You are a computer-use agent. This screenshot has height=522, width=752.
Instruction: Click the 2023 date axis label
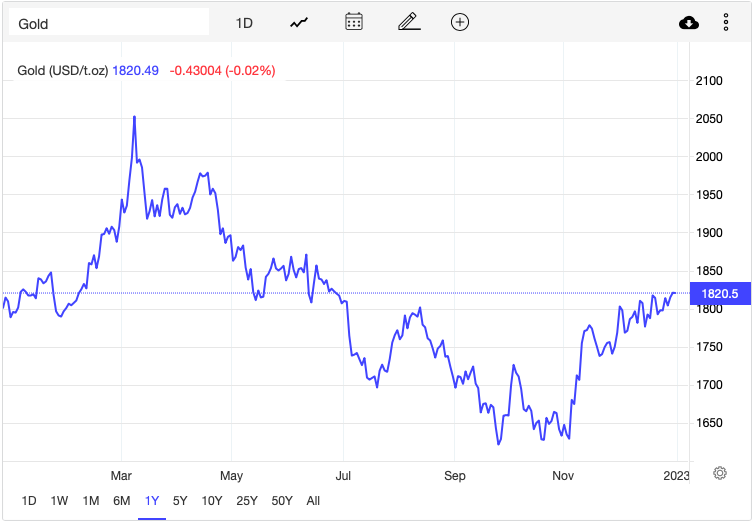(x=676, y=475)
